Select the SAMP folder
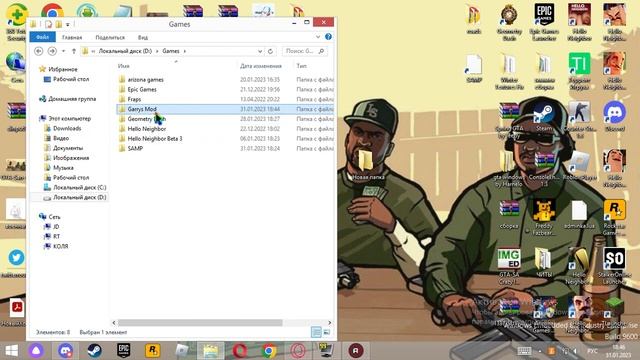The image size is (640, 360). point(225,148)
